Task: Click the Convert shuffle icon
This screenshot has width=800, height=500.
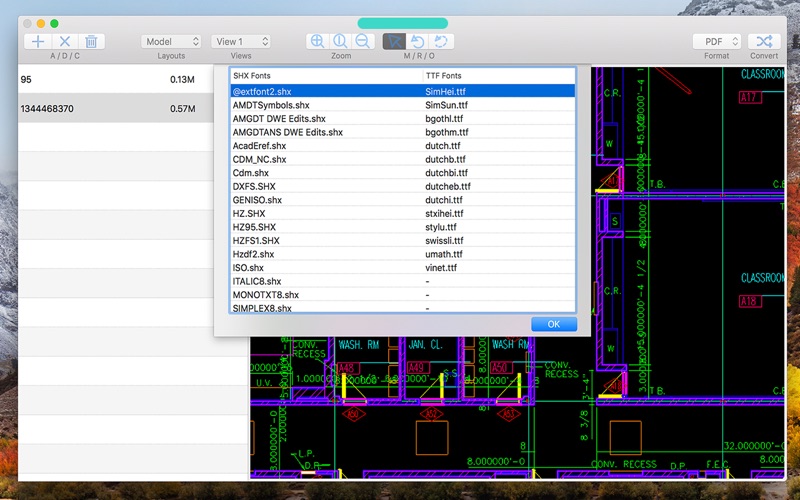Action: [x=764, y=41]
